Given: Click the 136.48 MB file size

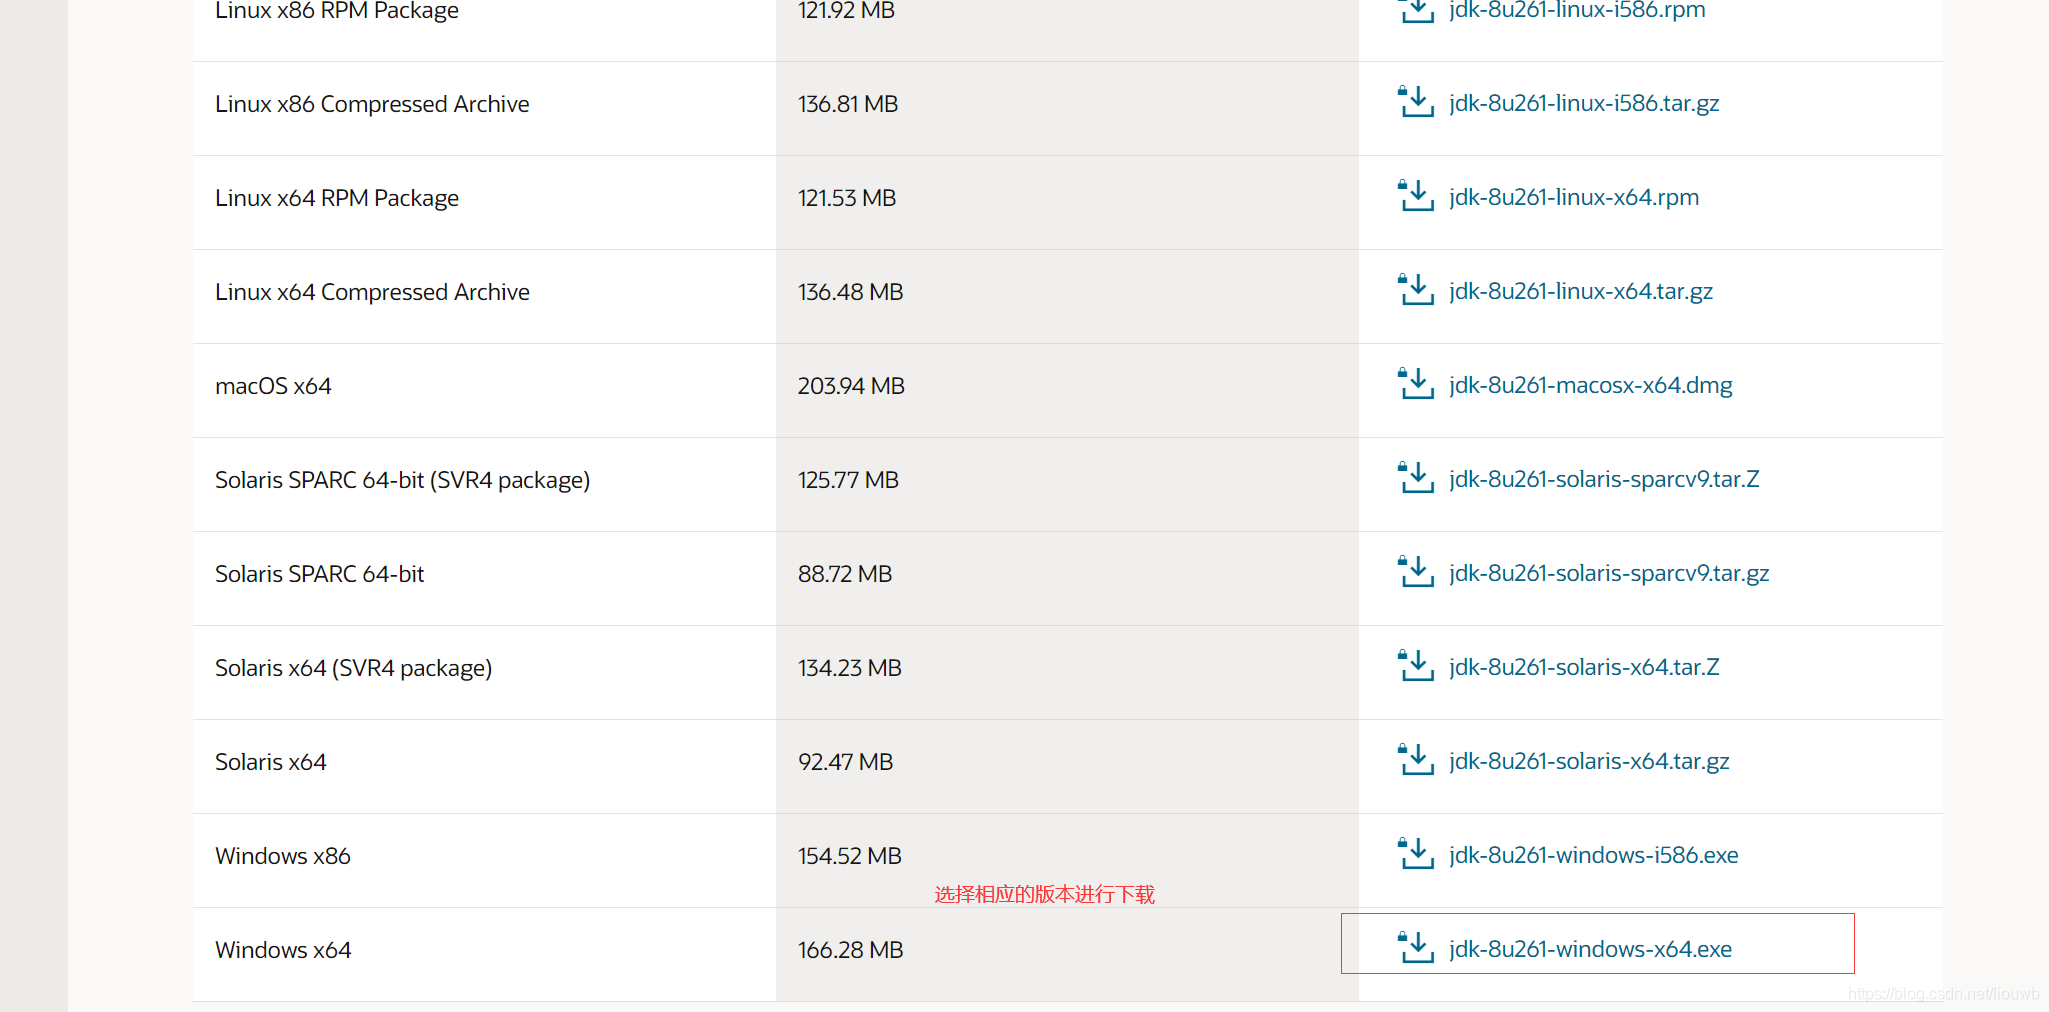Looking at the screenshot, I should tap(850, 292).
